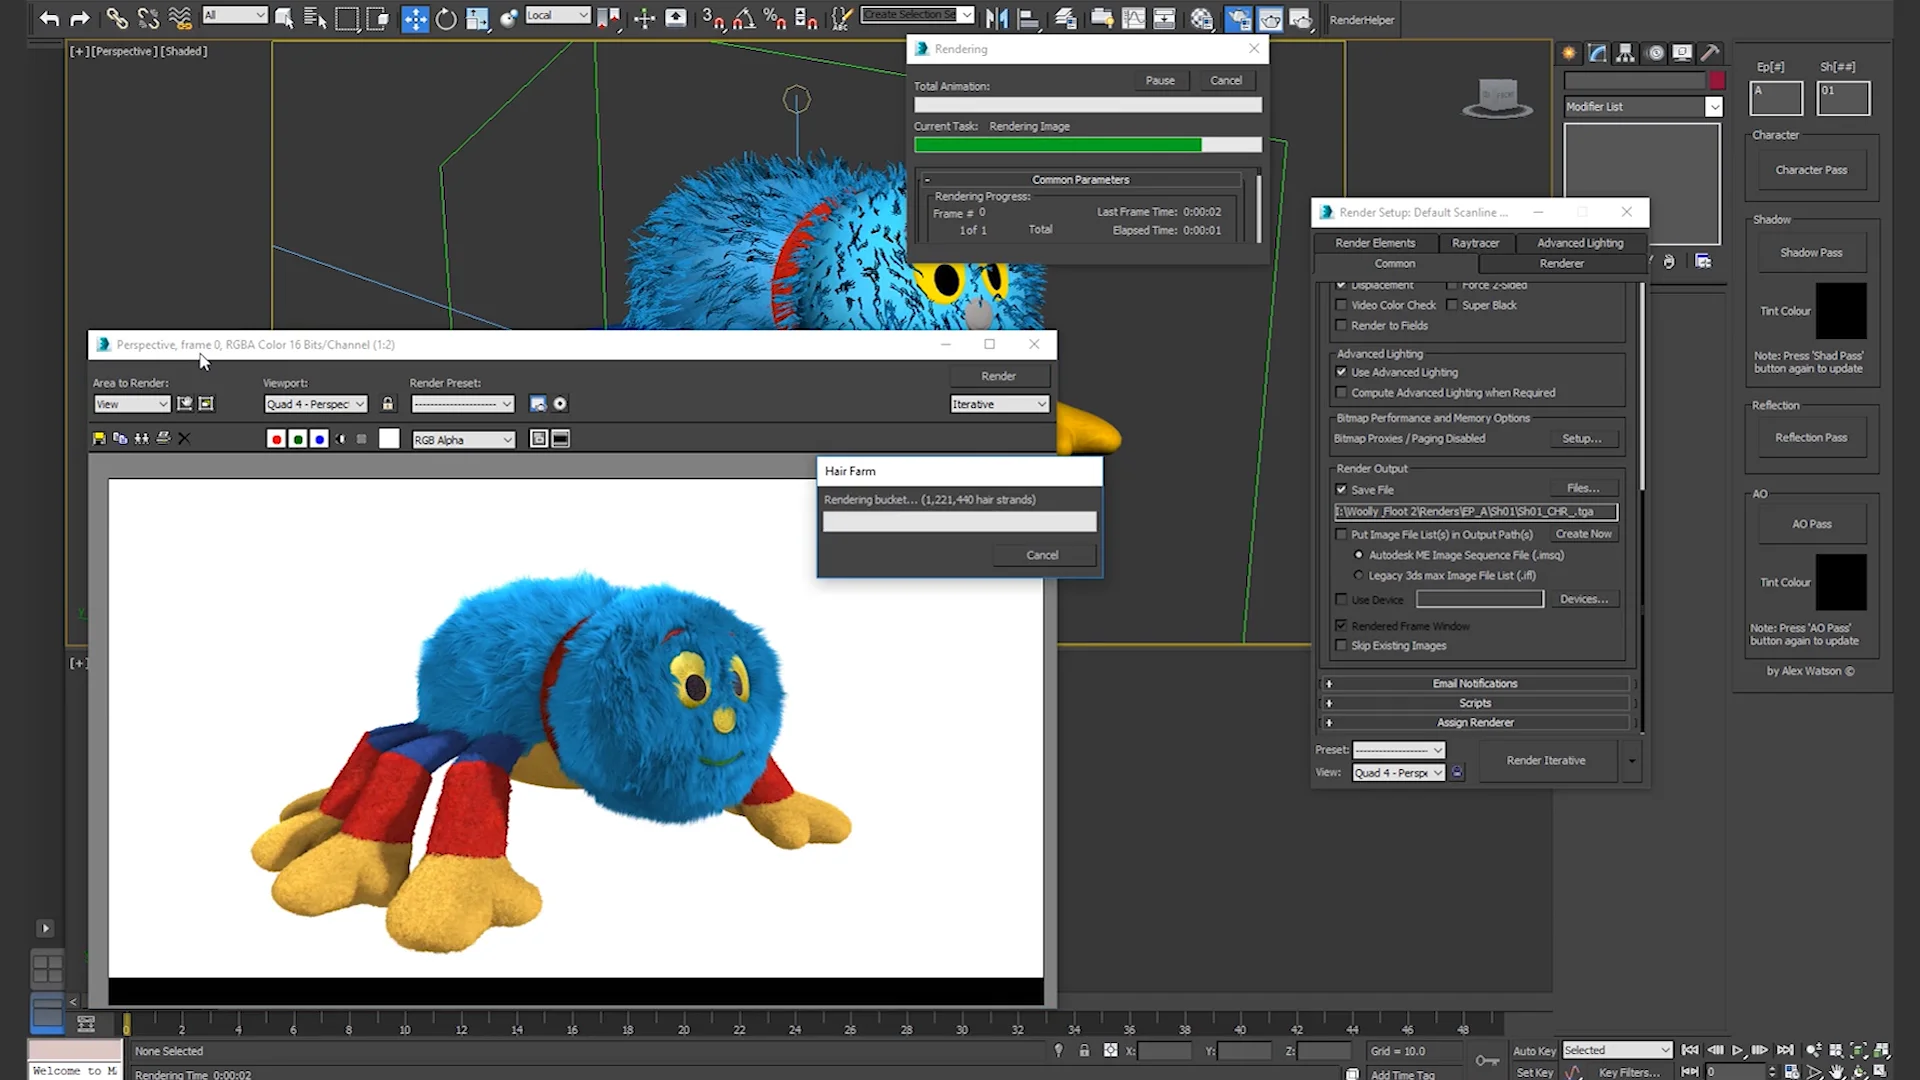This screenshot has width=1920, height=1080.
Task: Uncheck Save File under Render Output
Action: pyautogui.click(x=1342, y=490)
